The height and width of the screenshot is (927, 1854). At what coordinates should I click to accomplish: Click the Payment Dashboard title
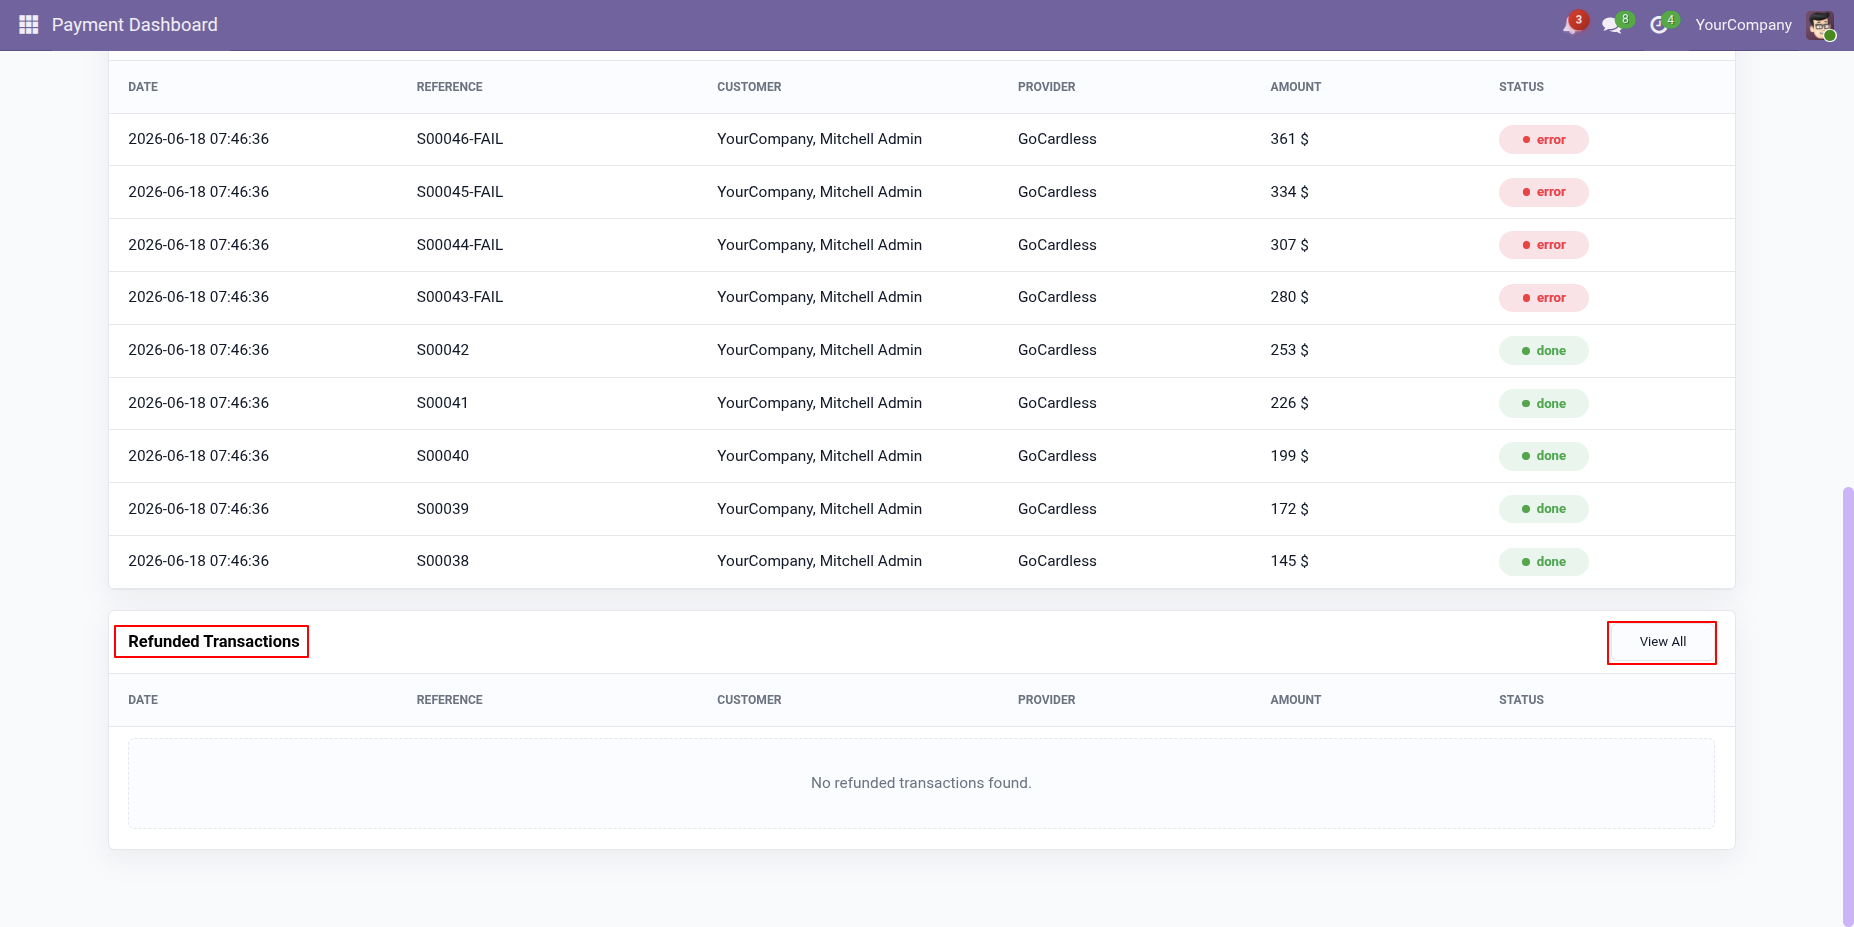[x=135, y=25]
